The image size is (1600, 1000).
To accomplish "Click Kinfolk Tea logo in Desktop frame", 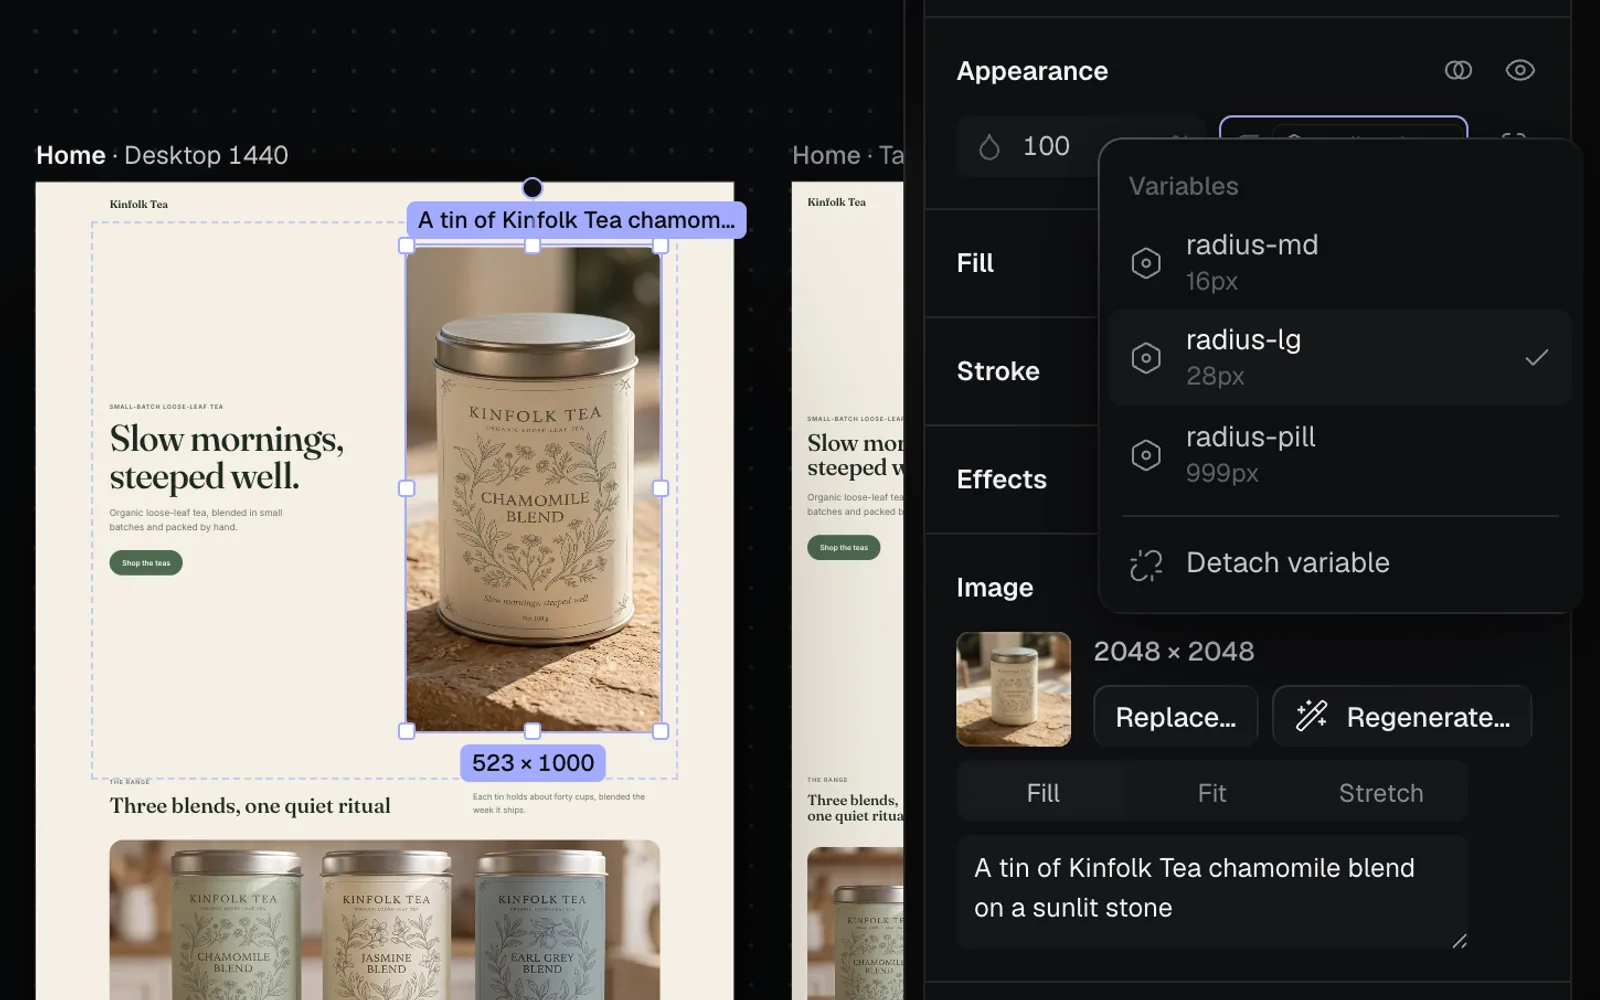I will tap(139, 204).
